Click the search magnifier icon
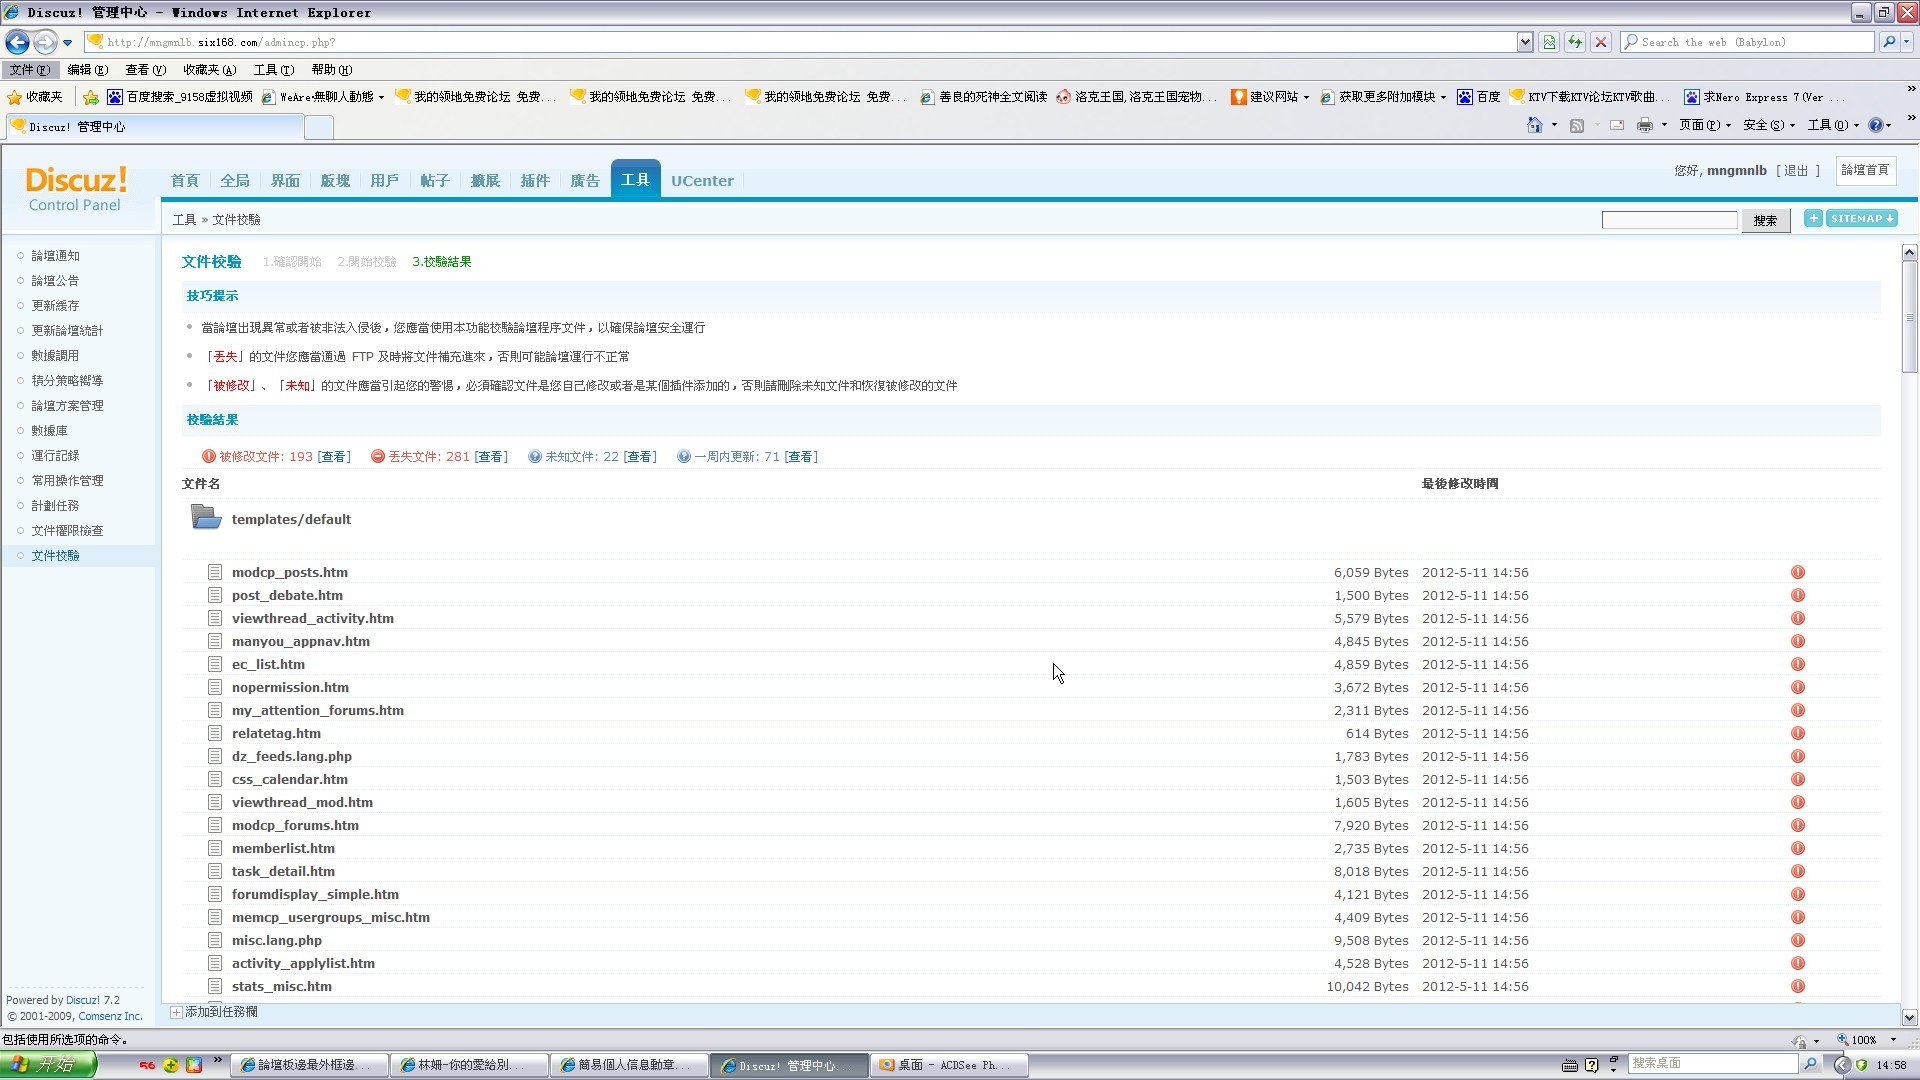This screenshot has width=1920, height=1080. coord(1888,42)
